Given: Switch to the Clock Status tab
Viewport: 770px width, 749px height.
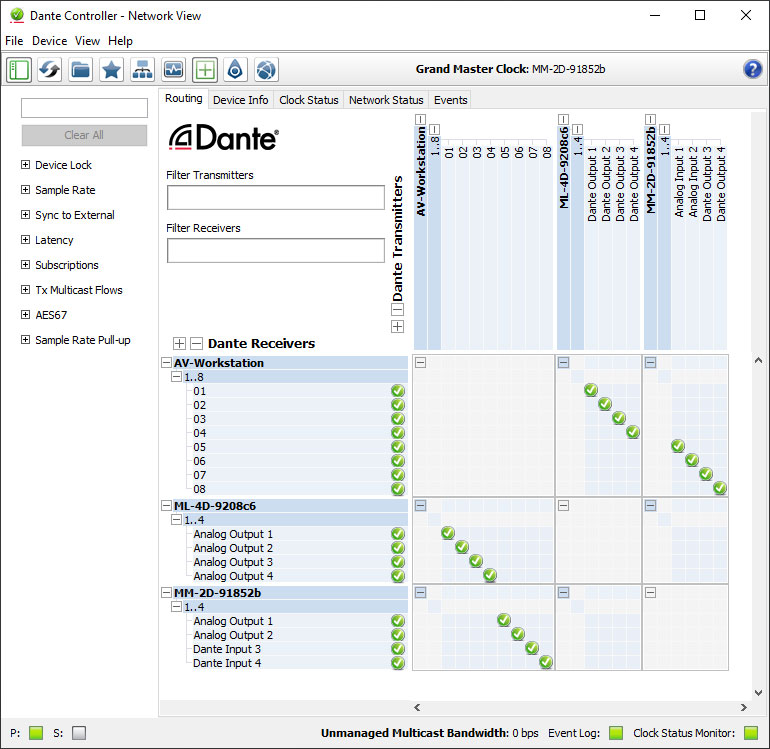Looking at the screenshot, I should coord(308,100).
